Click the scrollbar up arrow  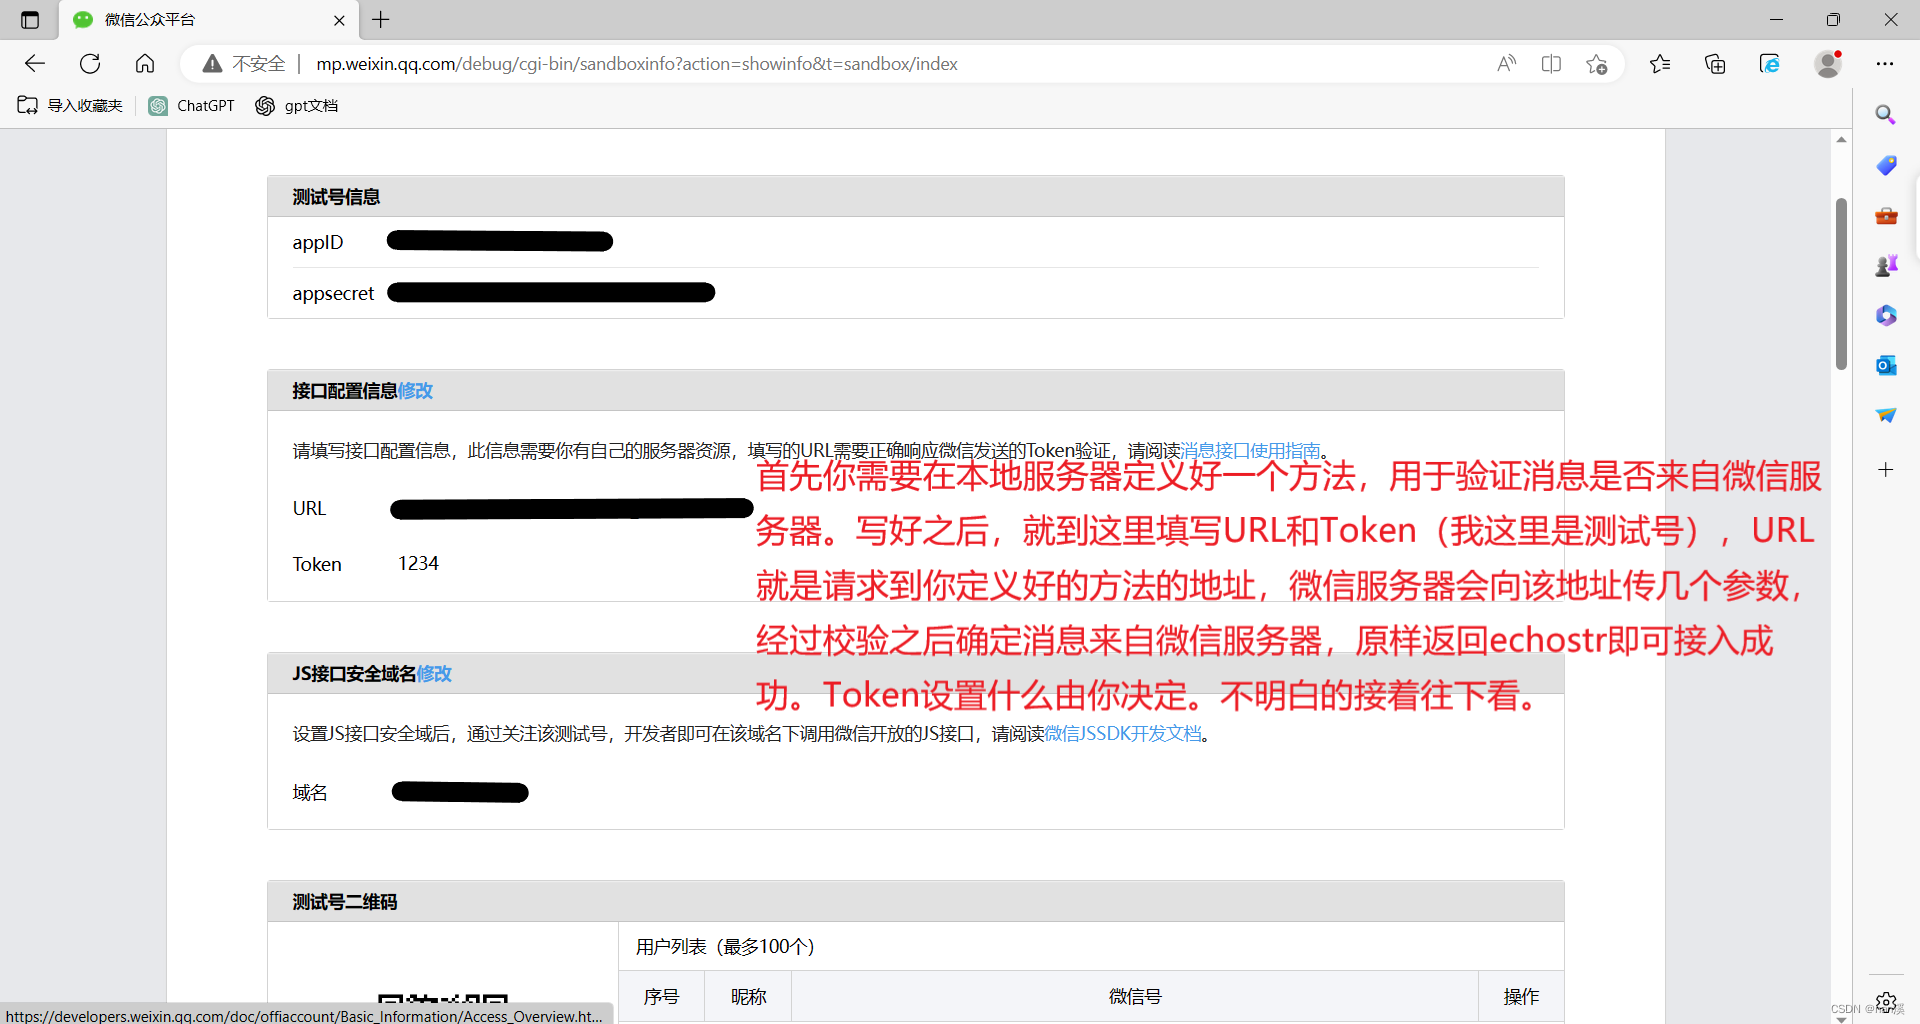(x=1841, y=139)
